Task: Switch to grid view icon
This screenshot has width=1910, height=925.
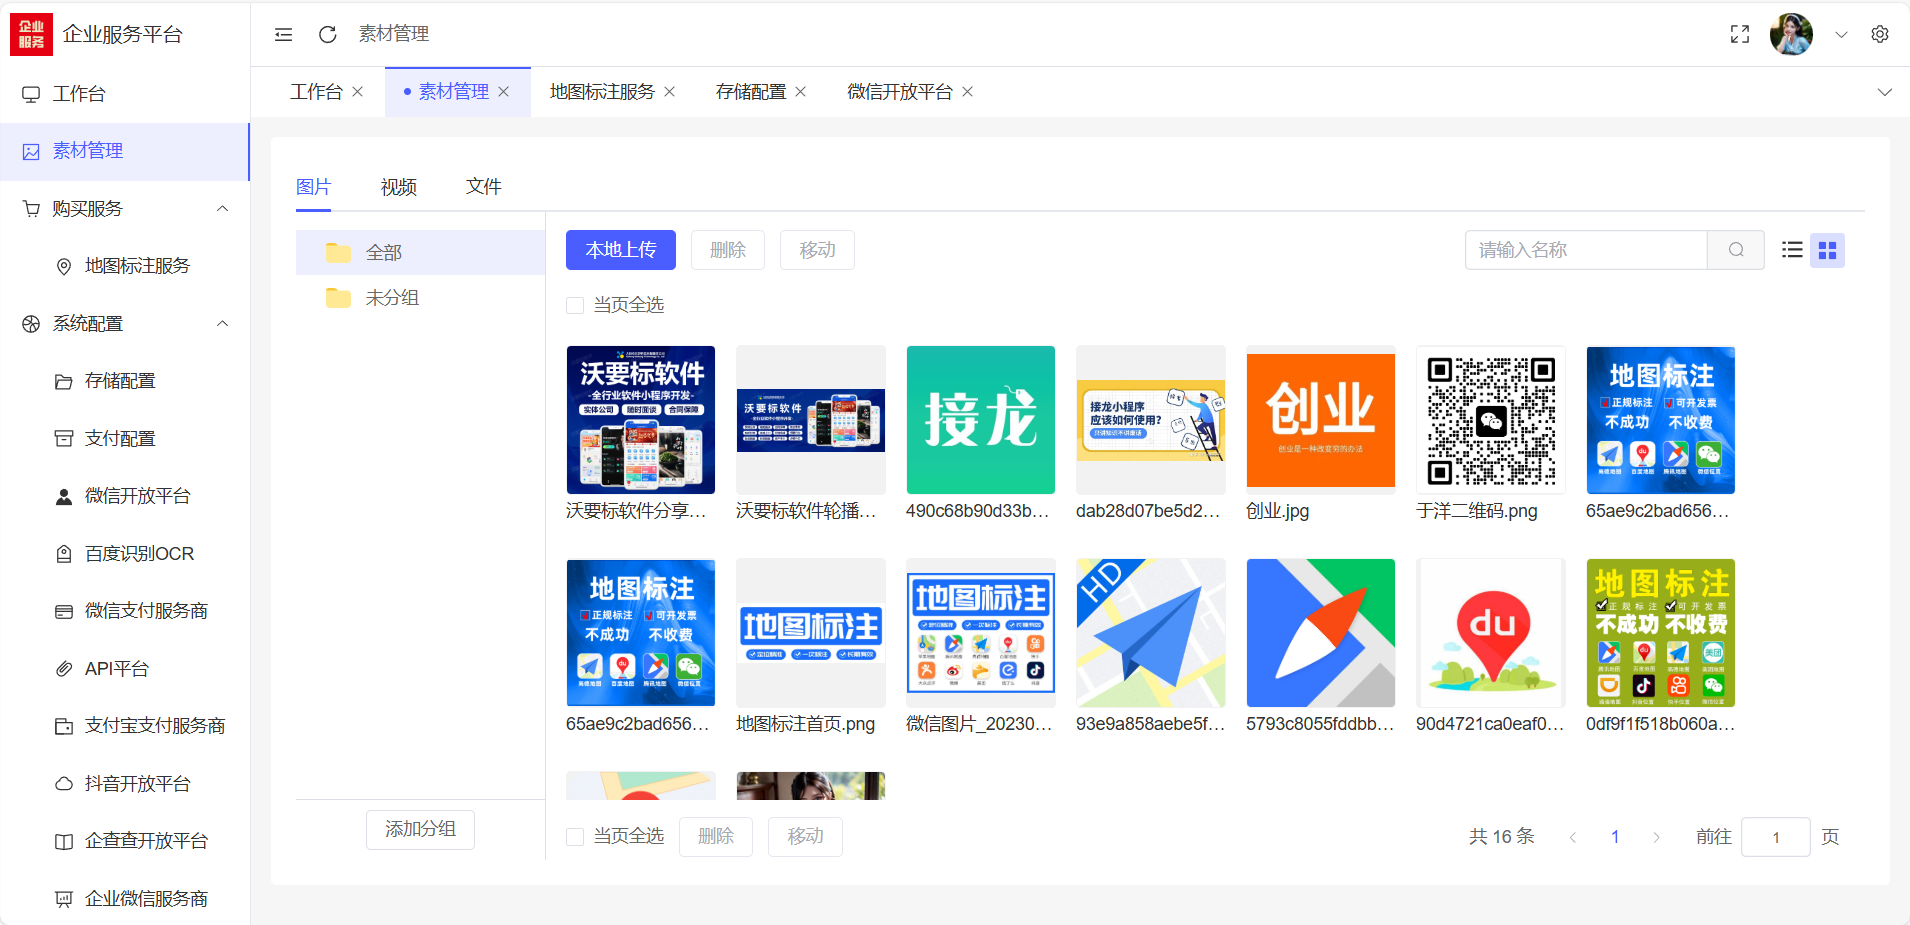Action: coord(1827,250)
